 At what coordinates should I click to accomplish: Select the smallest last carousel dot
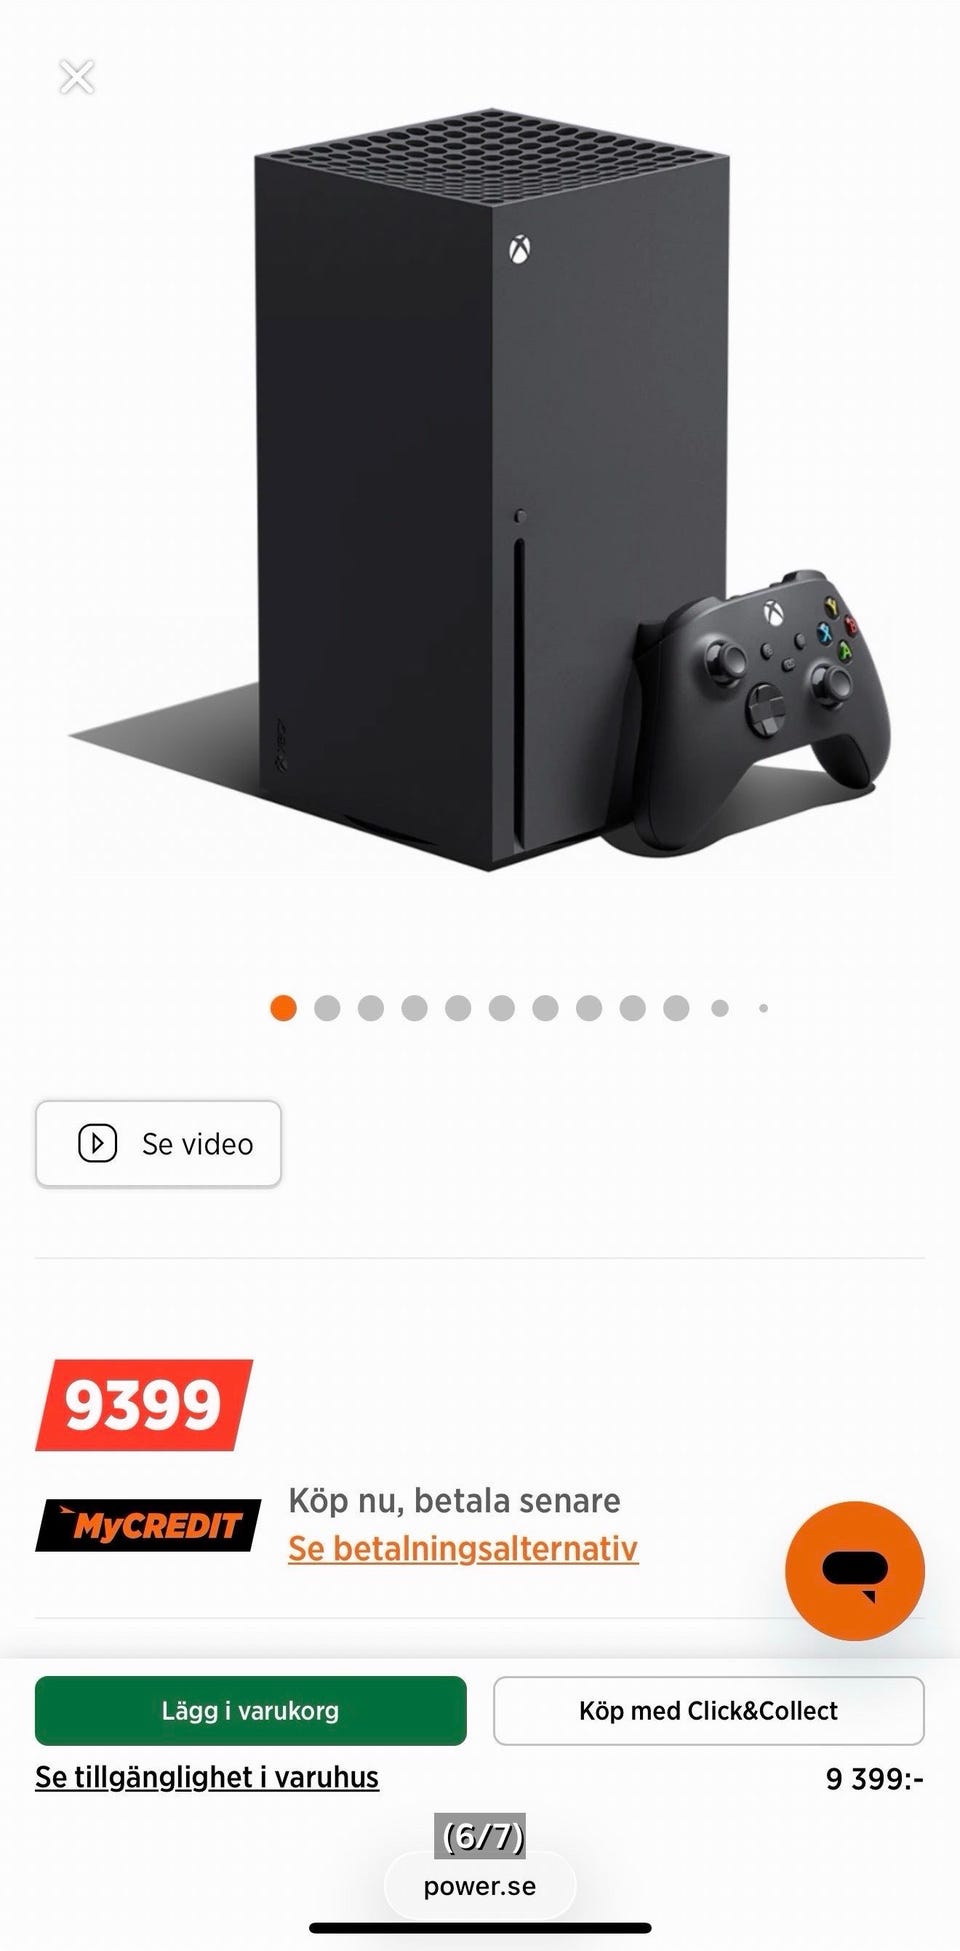pos(763,1008)
